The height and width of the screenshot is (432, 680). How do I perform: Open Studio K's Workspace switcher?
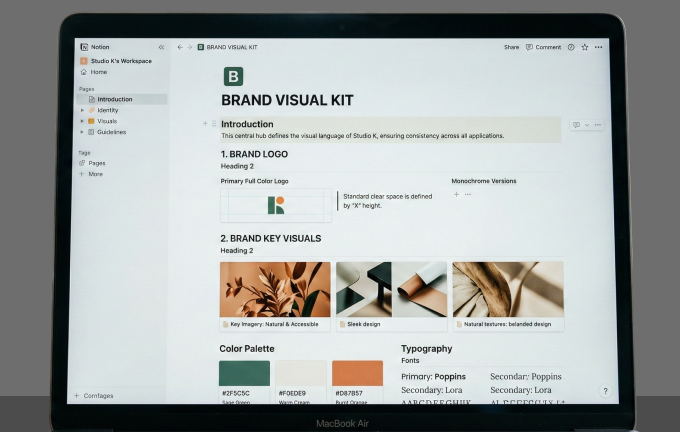[x=116, y=61]
